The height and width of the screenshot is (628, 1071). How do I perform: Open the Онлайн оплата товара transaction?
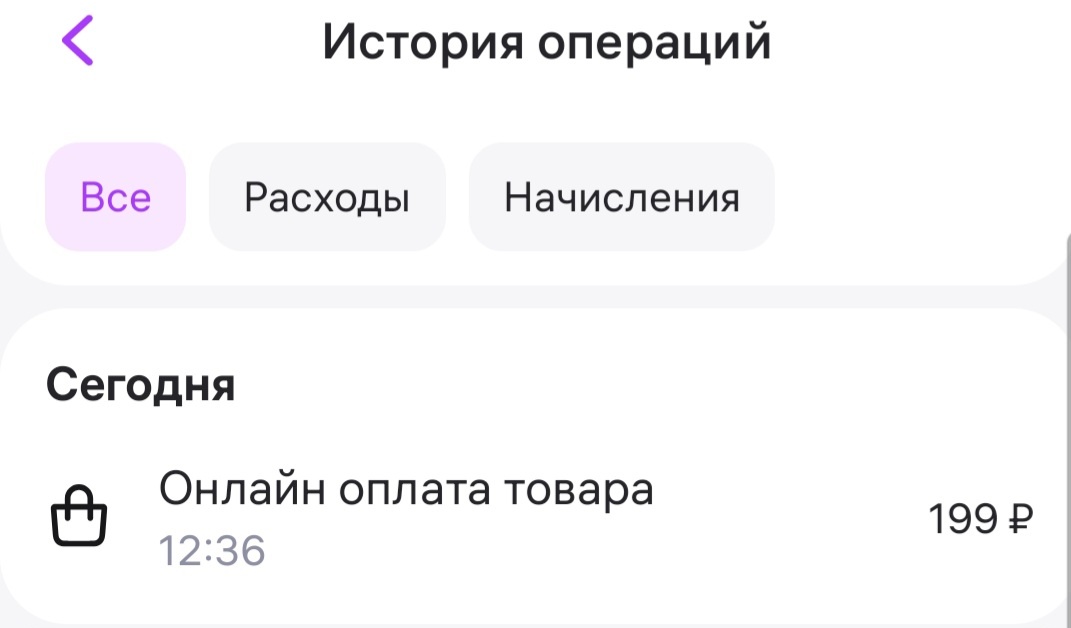tap(407, 490)
